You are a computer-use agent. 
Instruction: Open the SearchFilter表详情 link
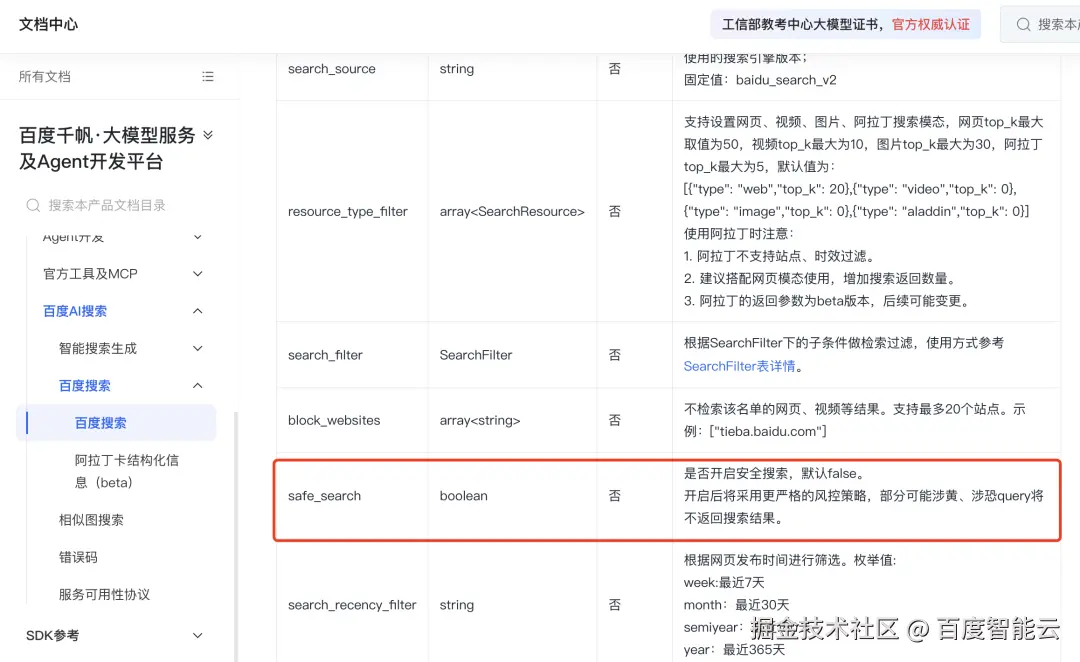739,366
